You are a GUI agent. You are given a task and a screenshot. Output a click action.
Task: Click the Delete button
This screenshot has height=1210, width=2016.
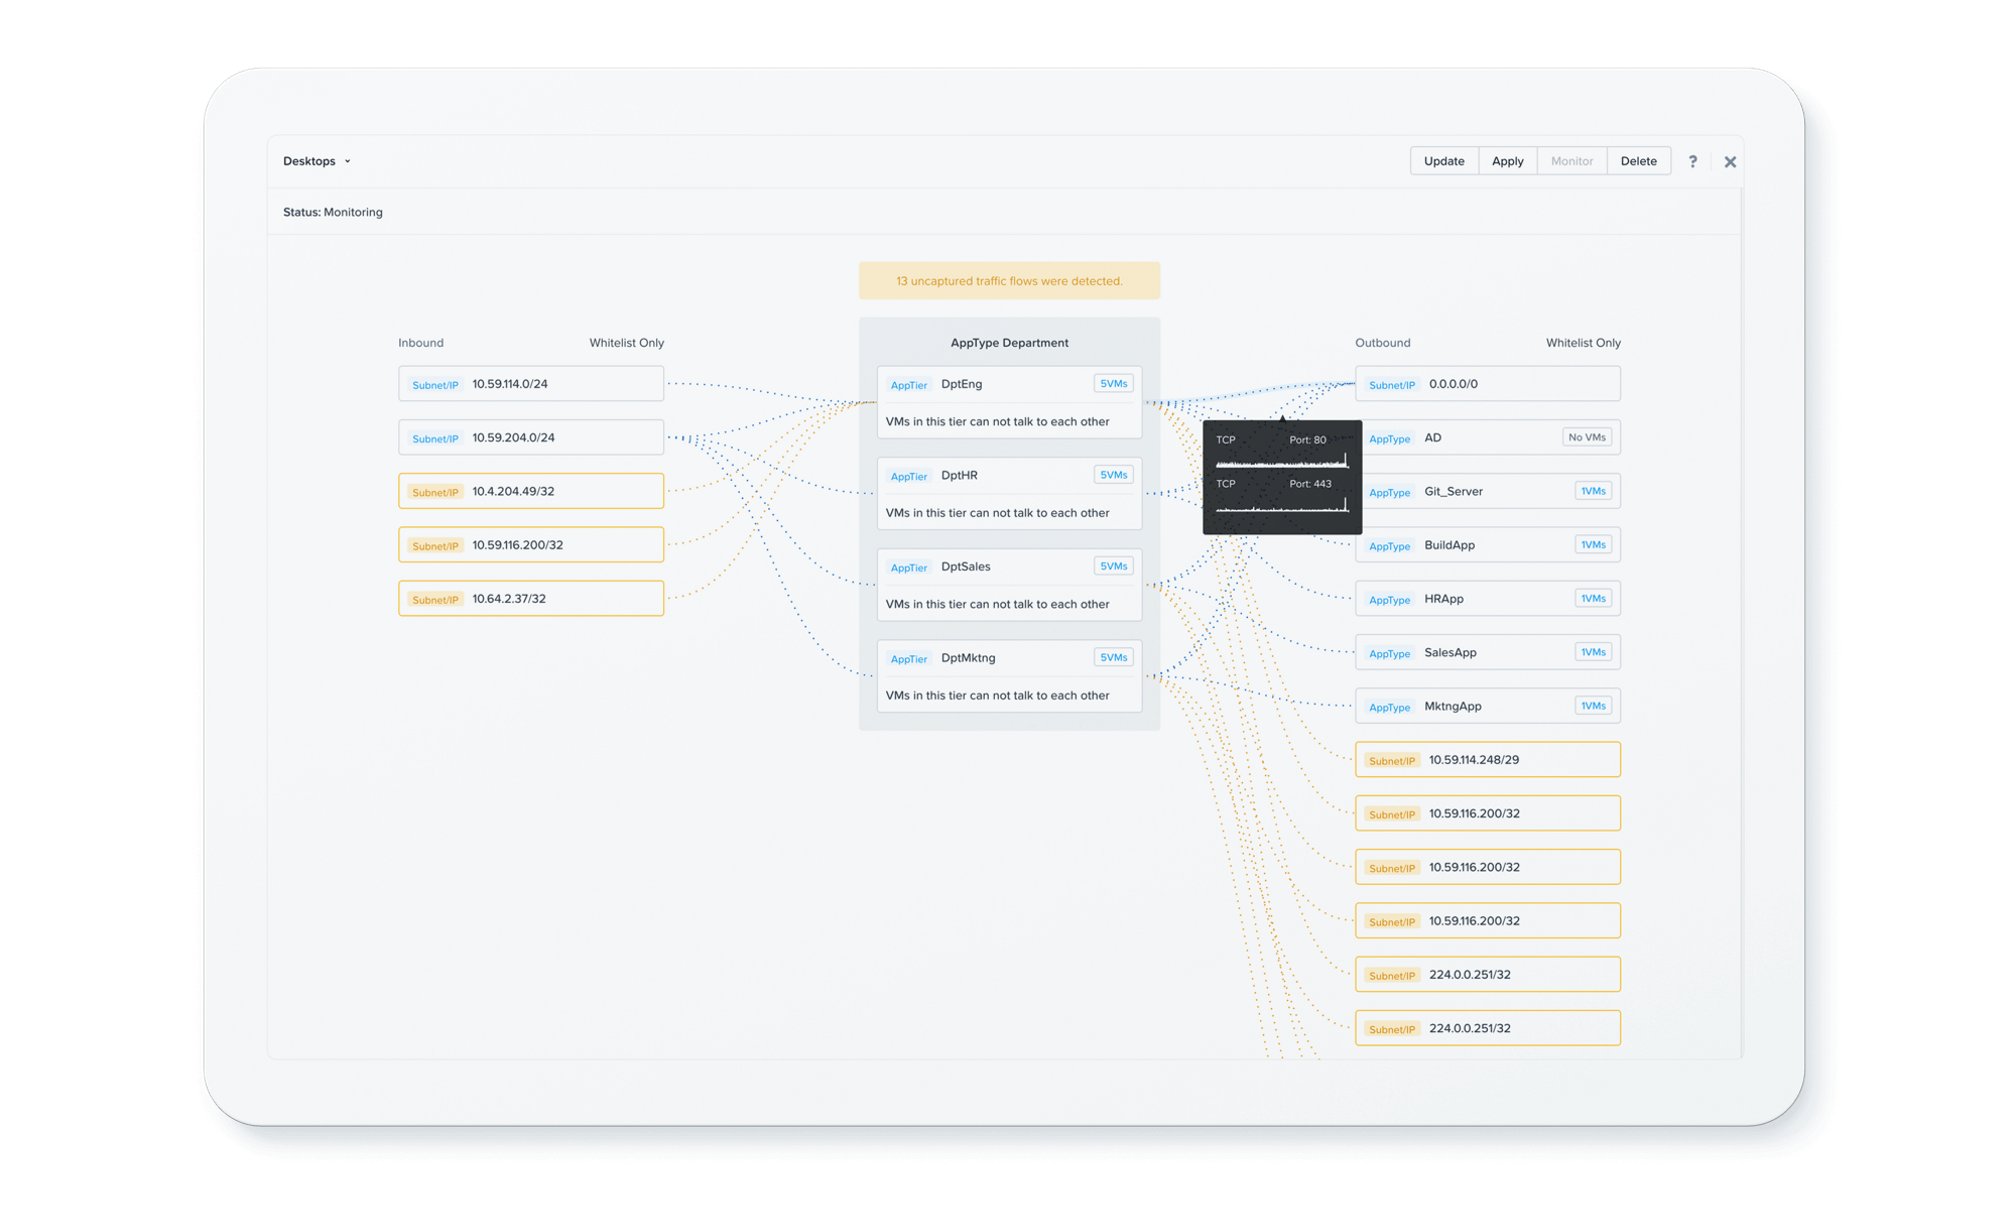(1638, 161)
